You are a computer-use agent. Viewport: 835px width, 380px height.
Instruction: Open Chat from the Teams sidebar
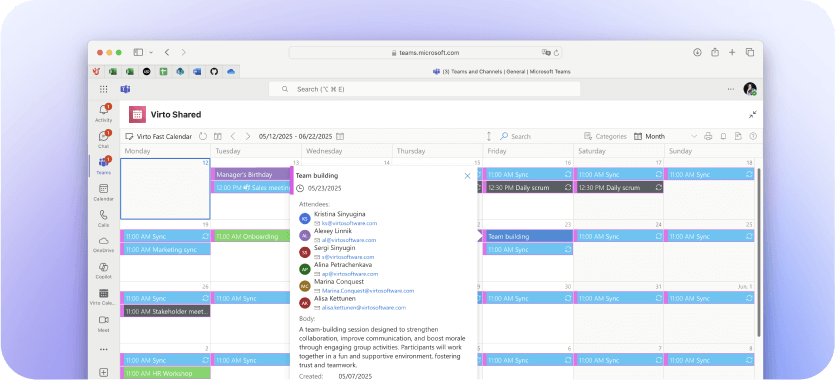[104, 138]
